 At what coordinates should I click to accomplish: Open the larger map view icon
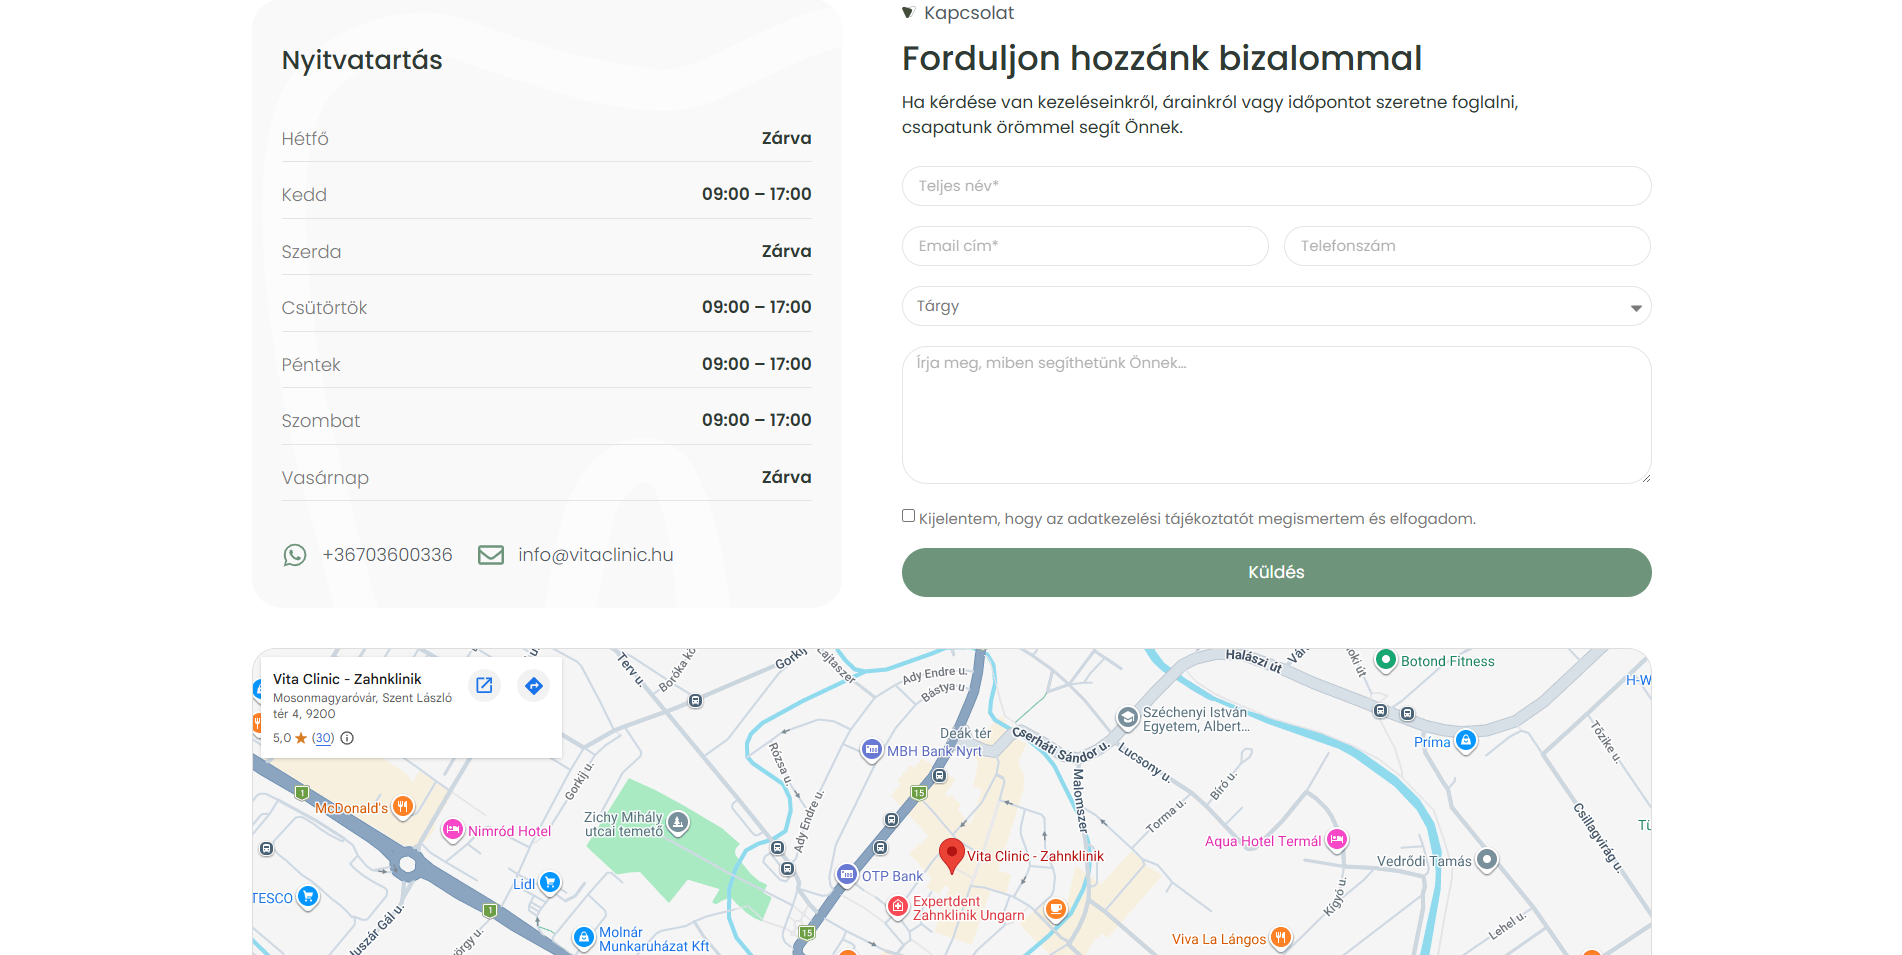[484, 686]
